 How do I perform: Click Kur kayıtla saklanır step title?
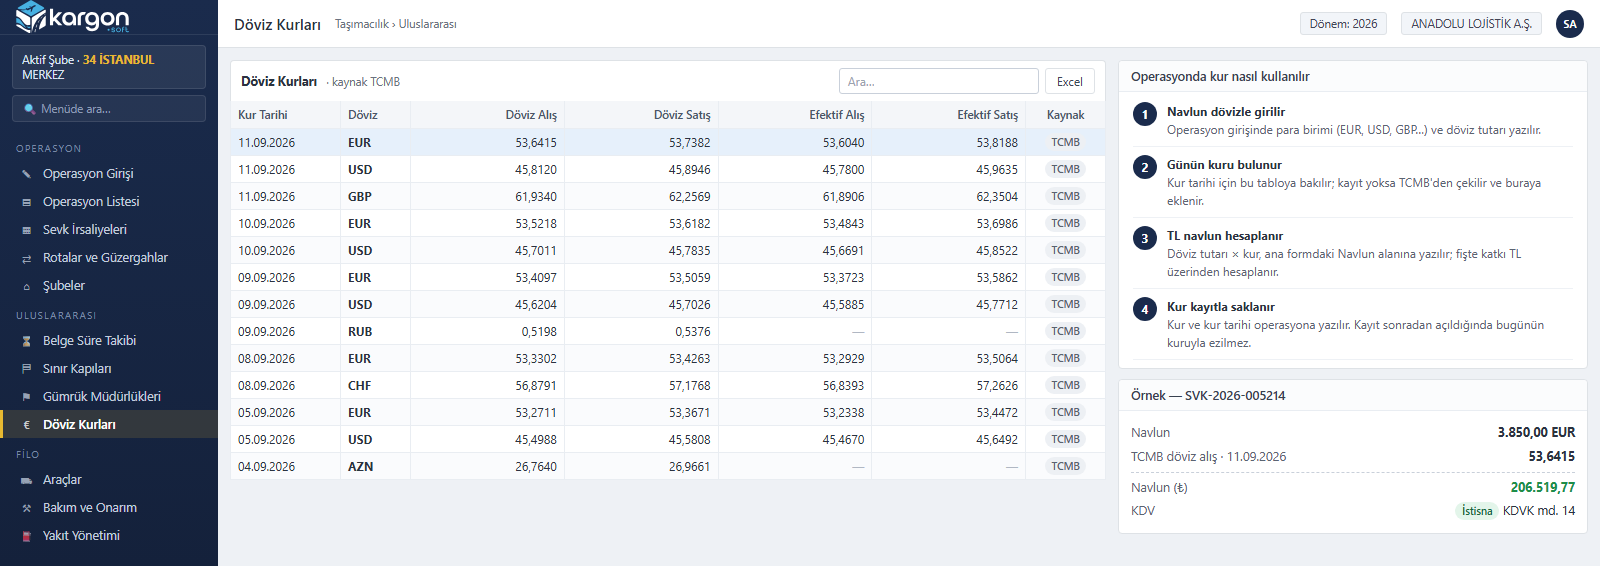point(1221,307)
